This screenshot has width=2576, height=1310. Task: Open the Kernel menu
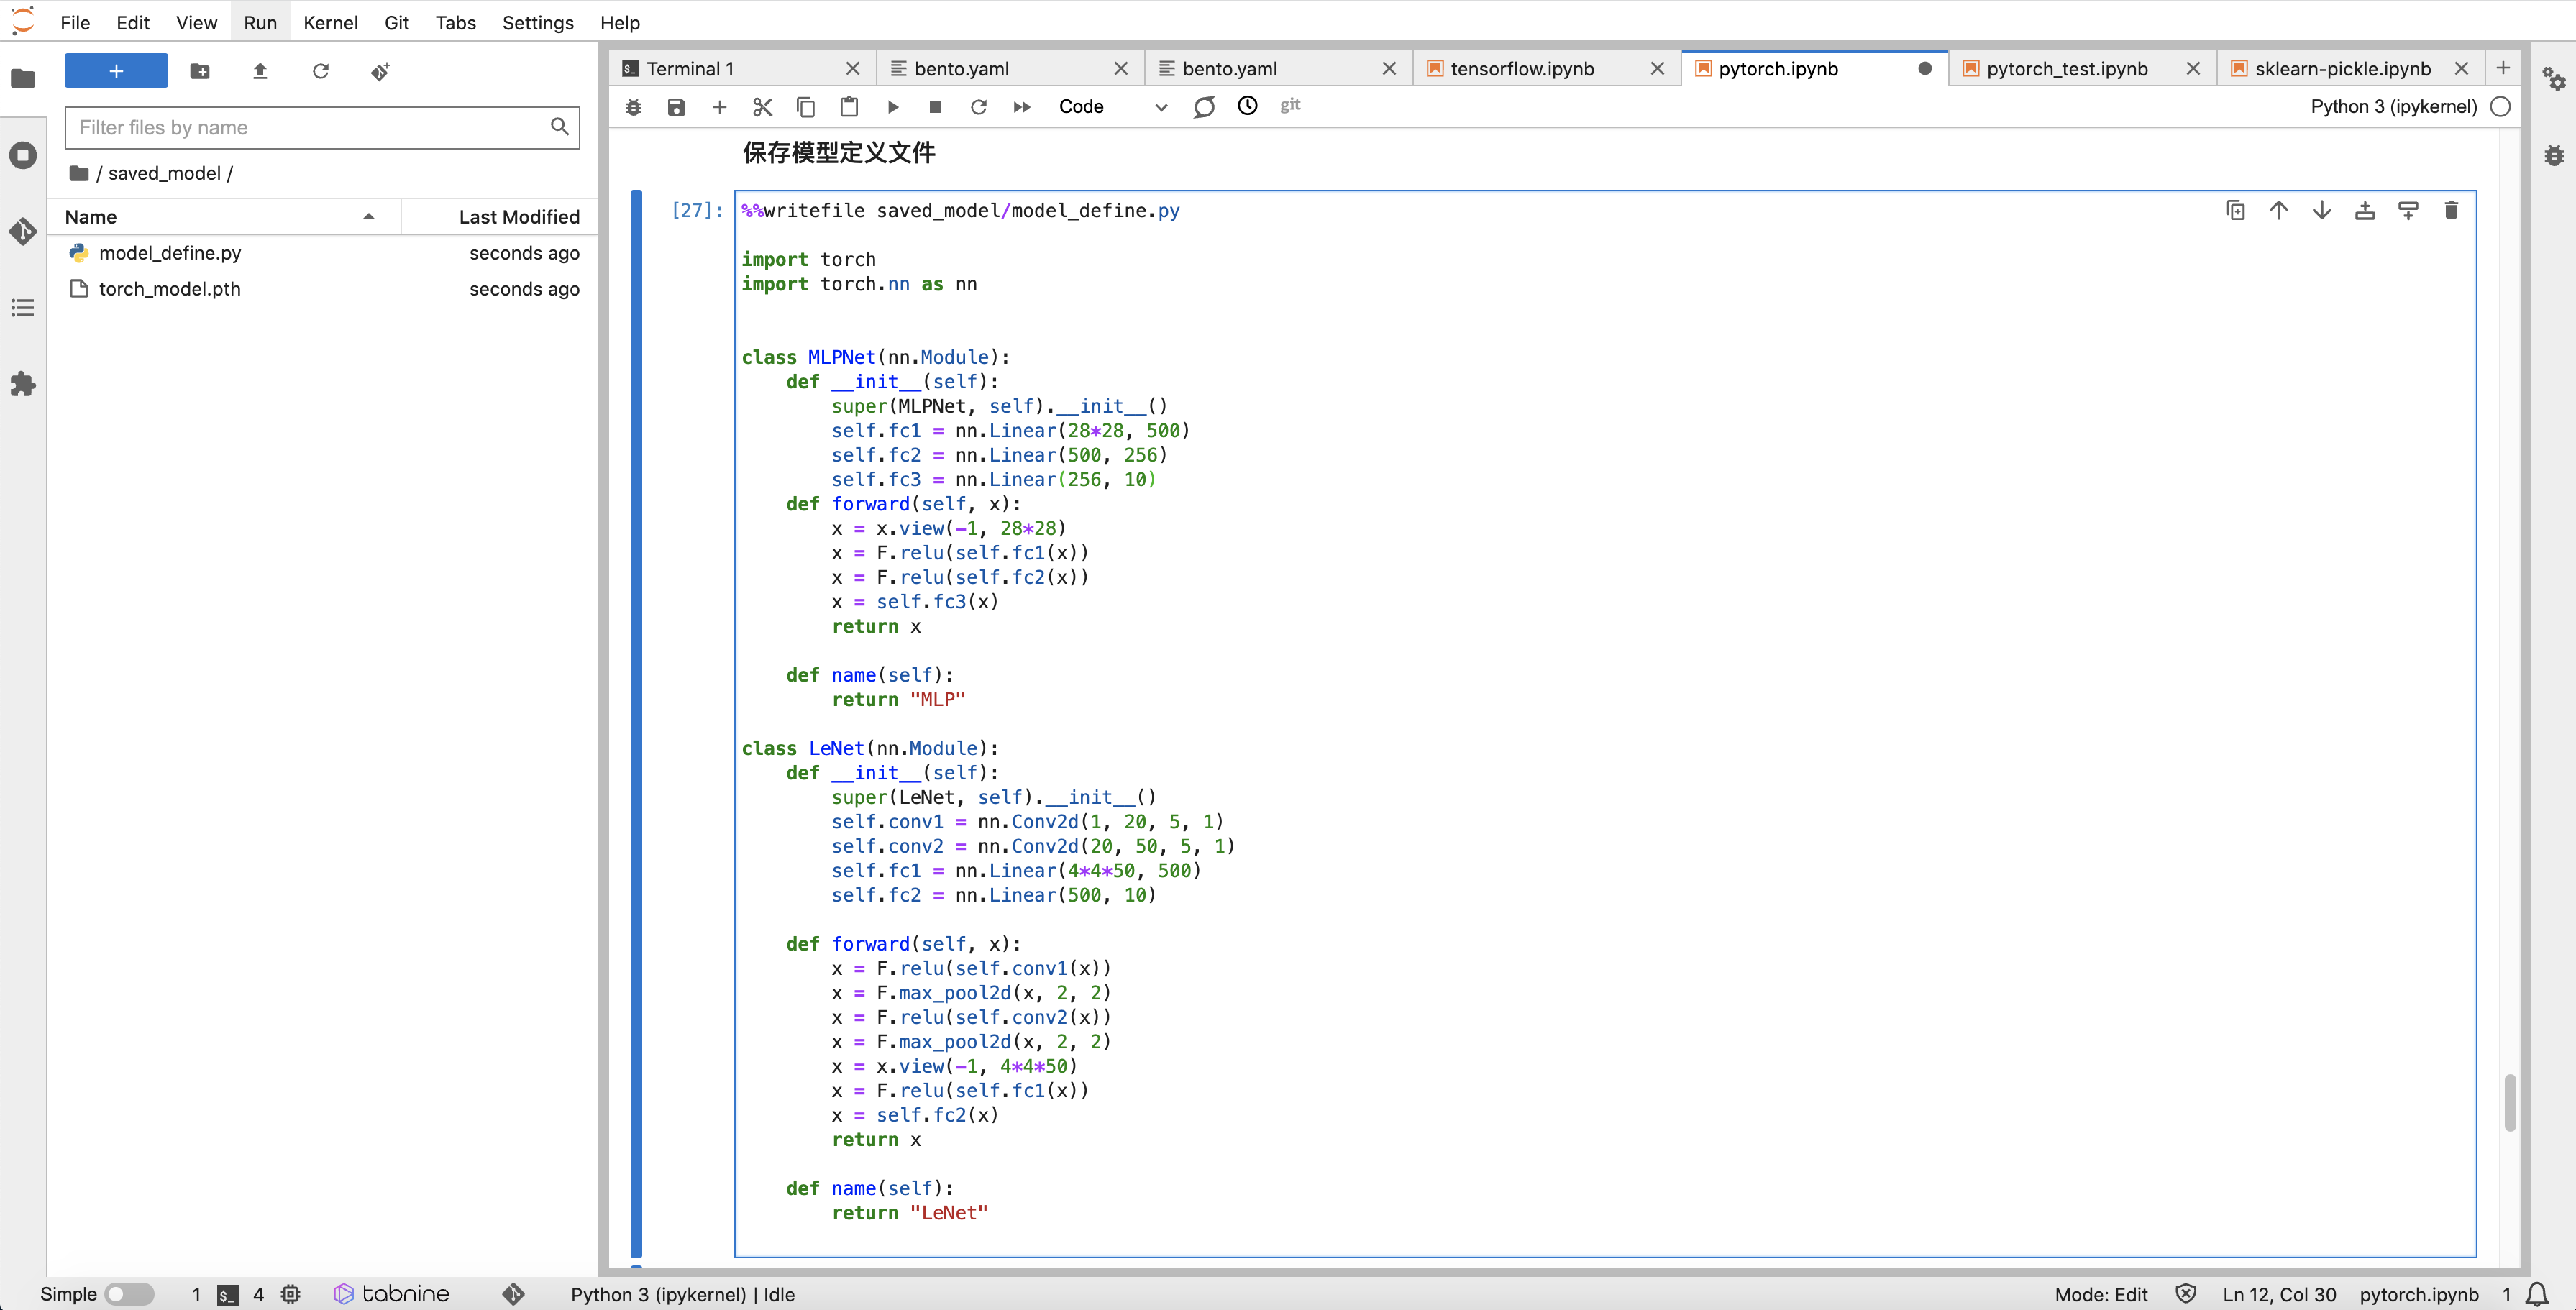(x=330, y=22)
